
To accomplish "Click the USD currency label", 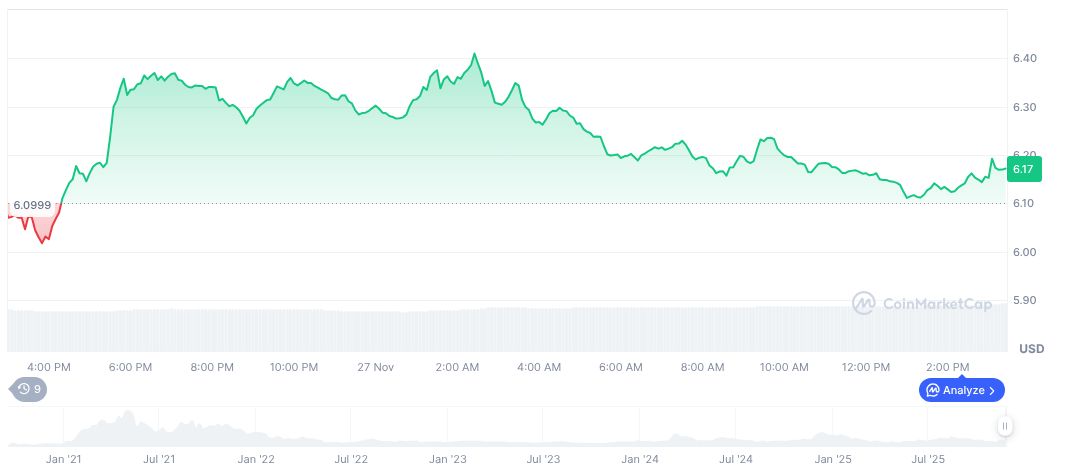I will (x=1031, y=349).
